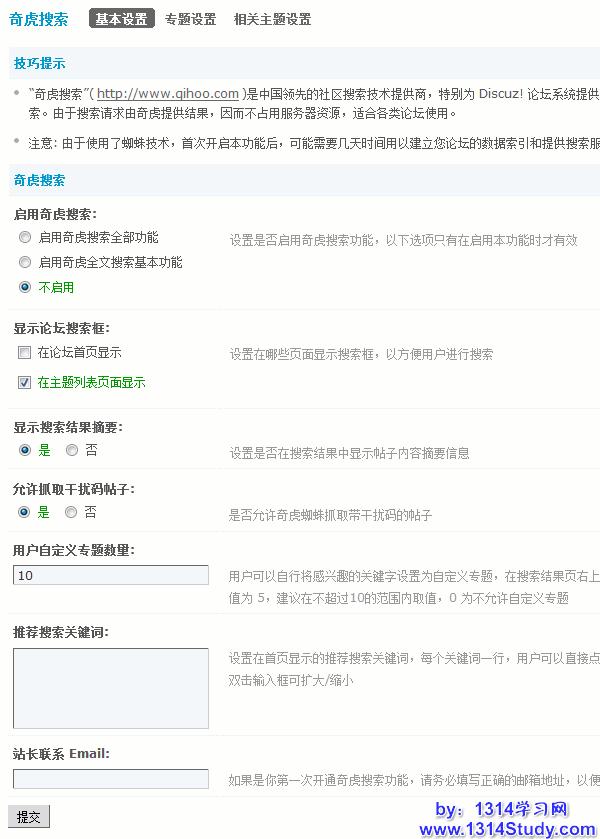Image resolution: width=600 pixels, height=839 pixels.
Task: Select 启用奇虎搜索全部功能 radio option
Action: click(25, 238)
